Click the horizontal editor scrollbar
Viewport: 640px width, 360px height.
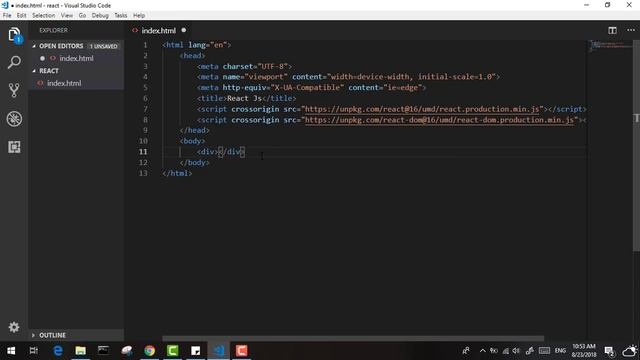(353, 338)
